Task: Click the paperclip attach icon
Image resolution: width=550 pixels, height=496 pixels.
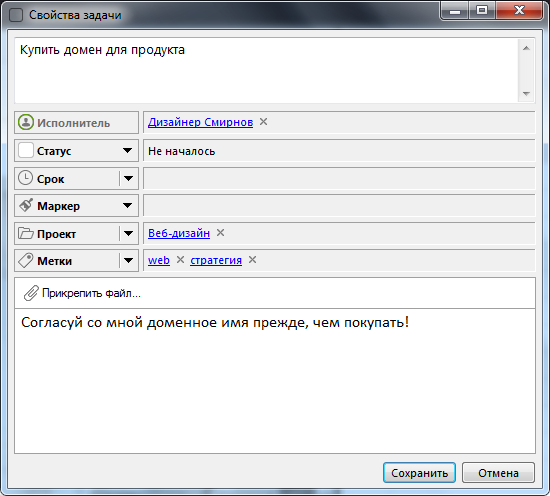Action: click(31, 293)
